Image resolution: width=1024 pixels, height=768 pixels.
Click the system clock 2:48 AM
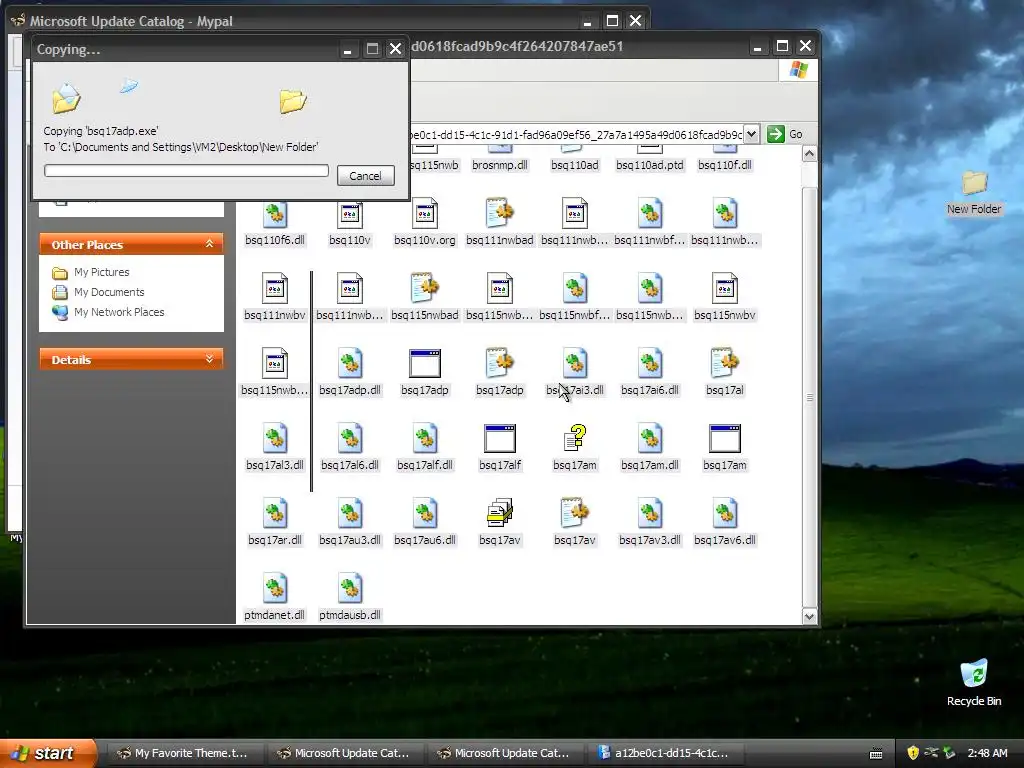click(987, 753)
